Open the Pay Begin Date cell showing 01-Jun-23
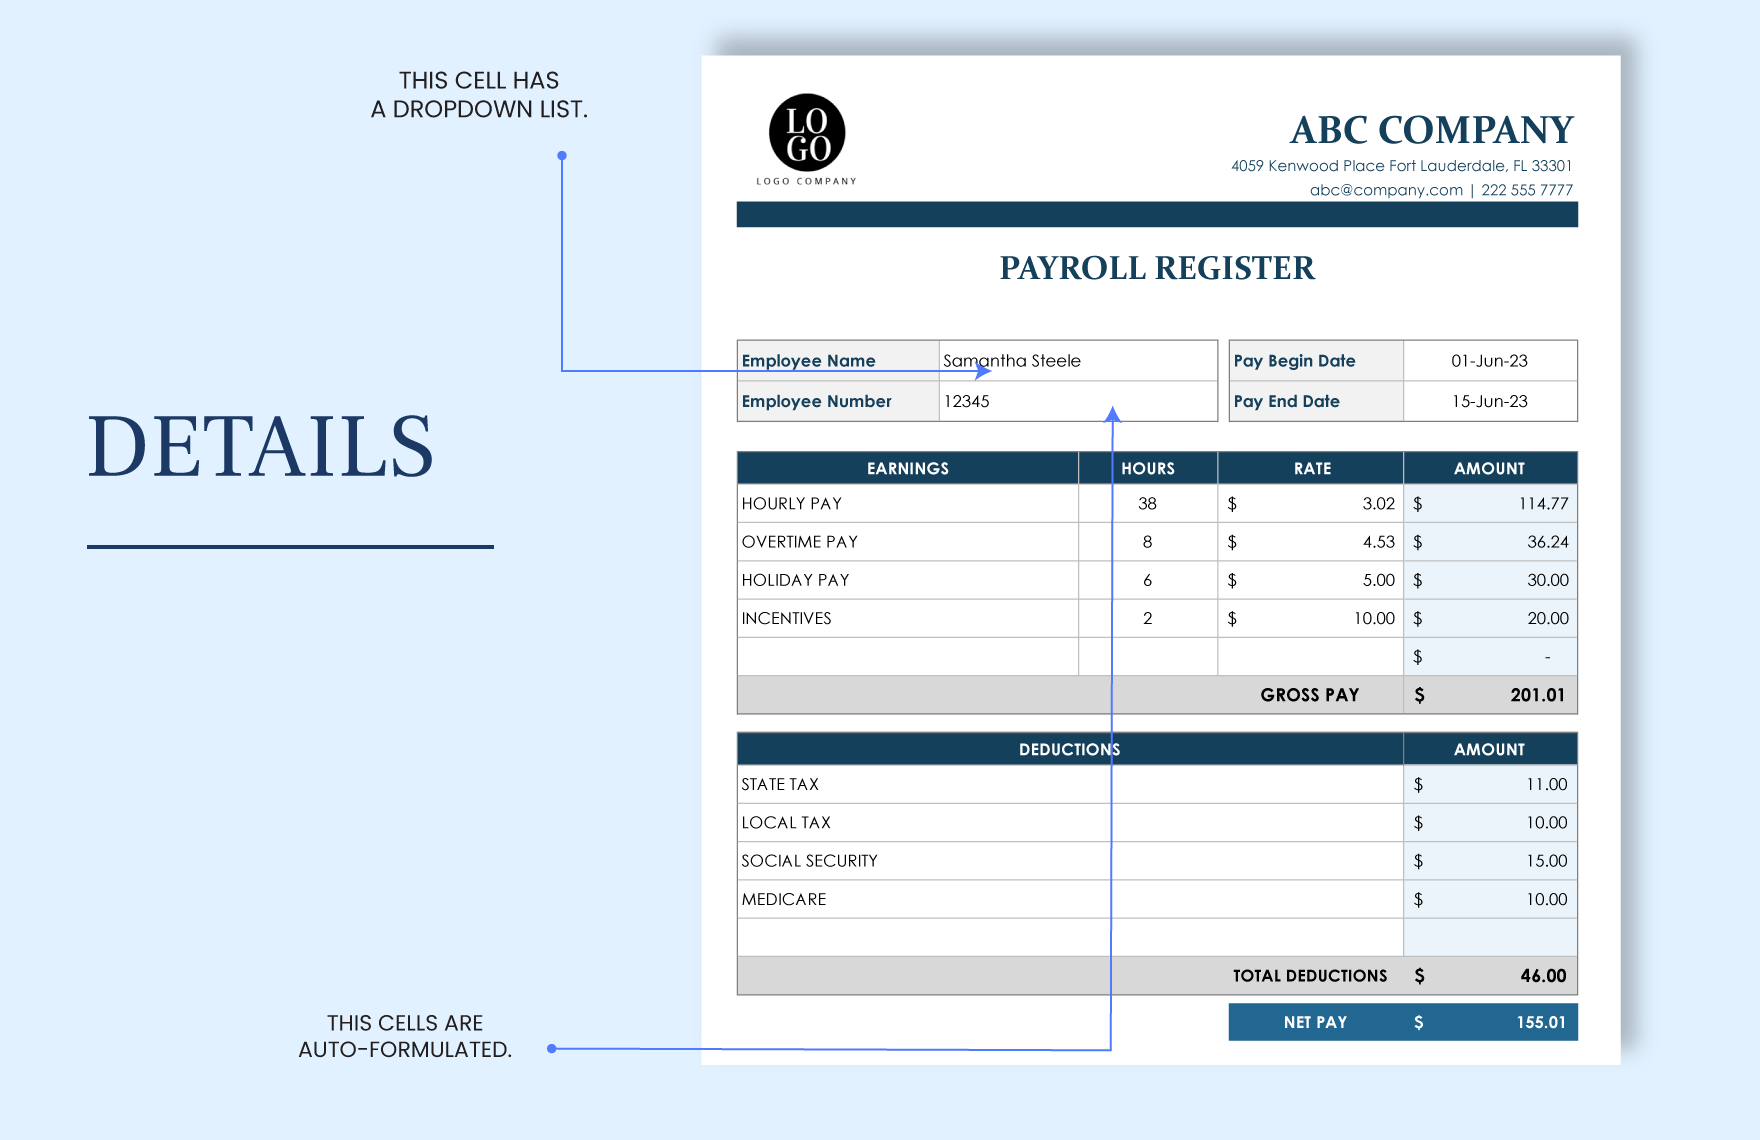Viewport: 1760px width, 1140px height. tap(1489, 361)
